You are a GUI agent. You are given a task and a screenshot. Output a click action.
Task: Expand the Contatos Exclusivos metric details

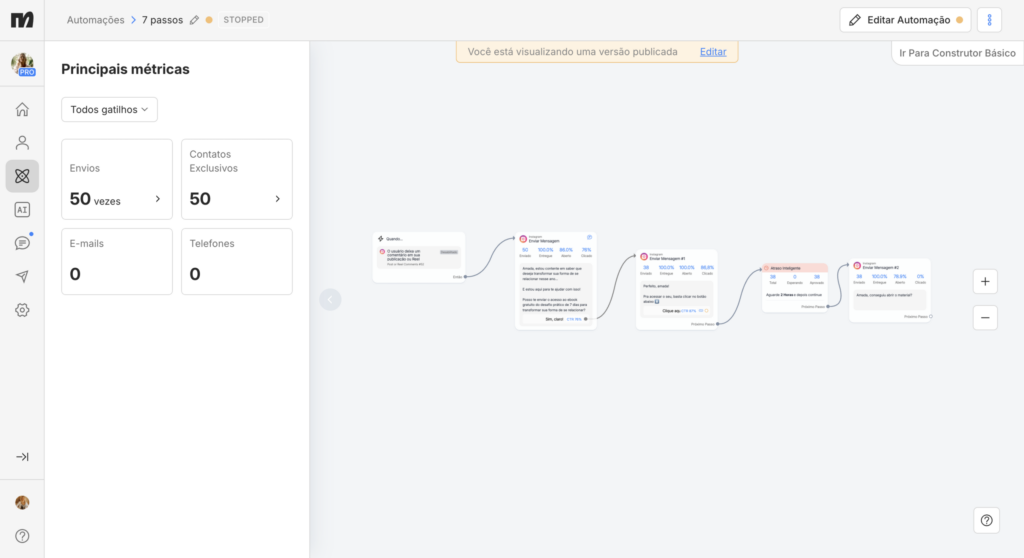click(x=277, y=199)
